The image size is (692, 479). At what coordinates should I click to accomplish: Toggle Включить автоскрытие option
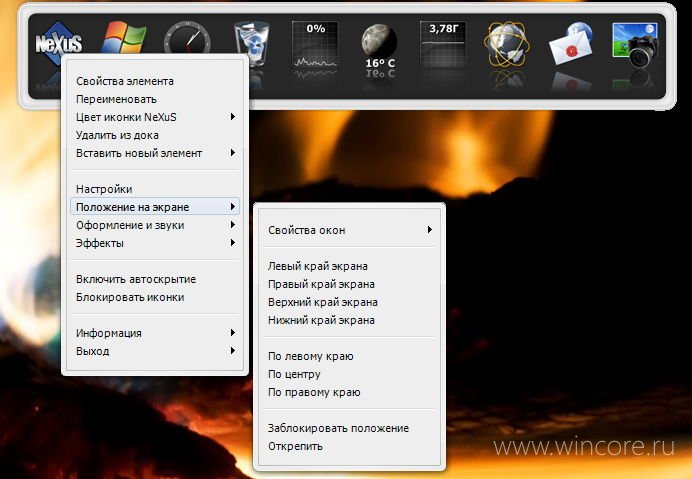[x=155, y=279]
